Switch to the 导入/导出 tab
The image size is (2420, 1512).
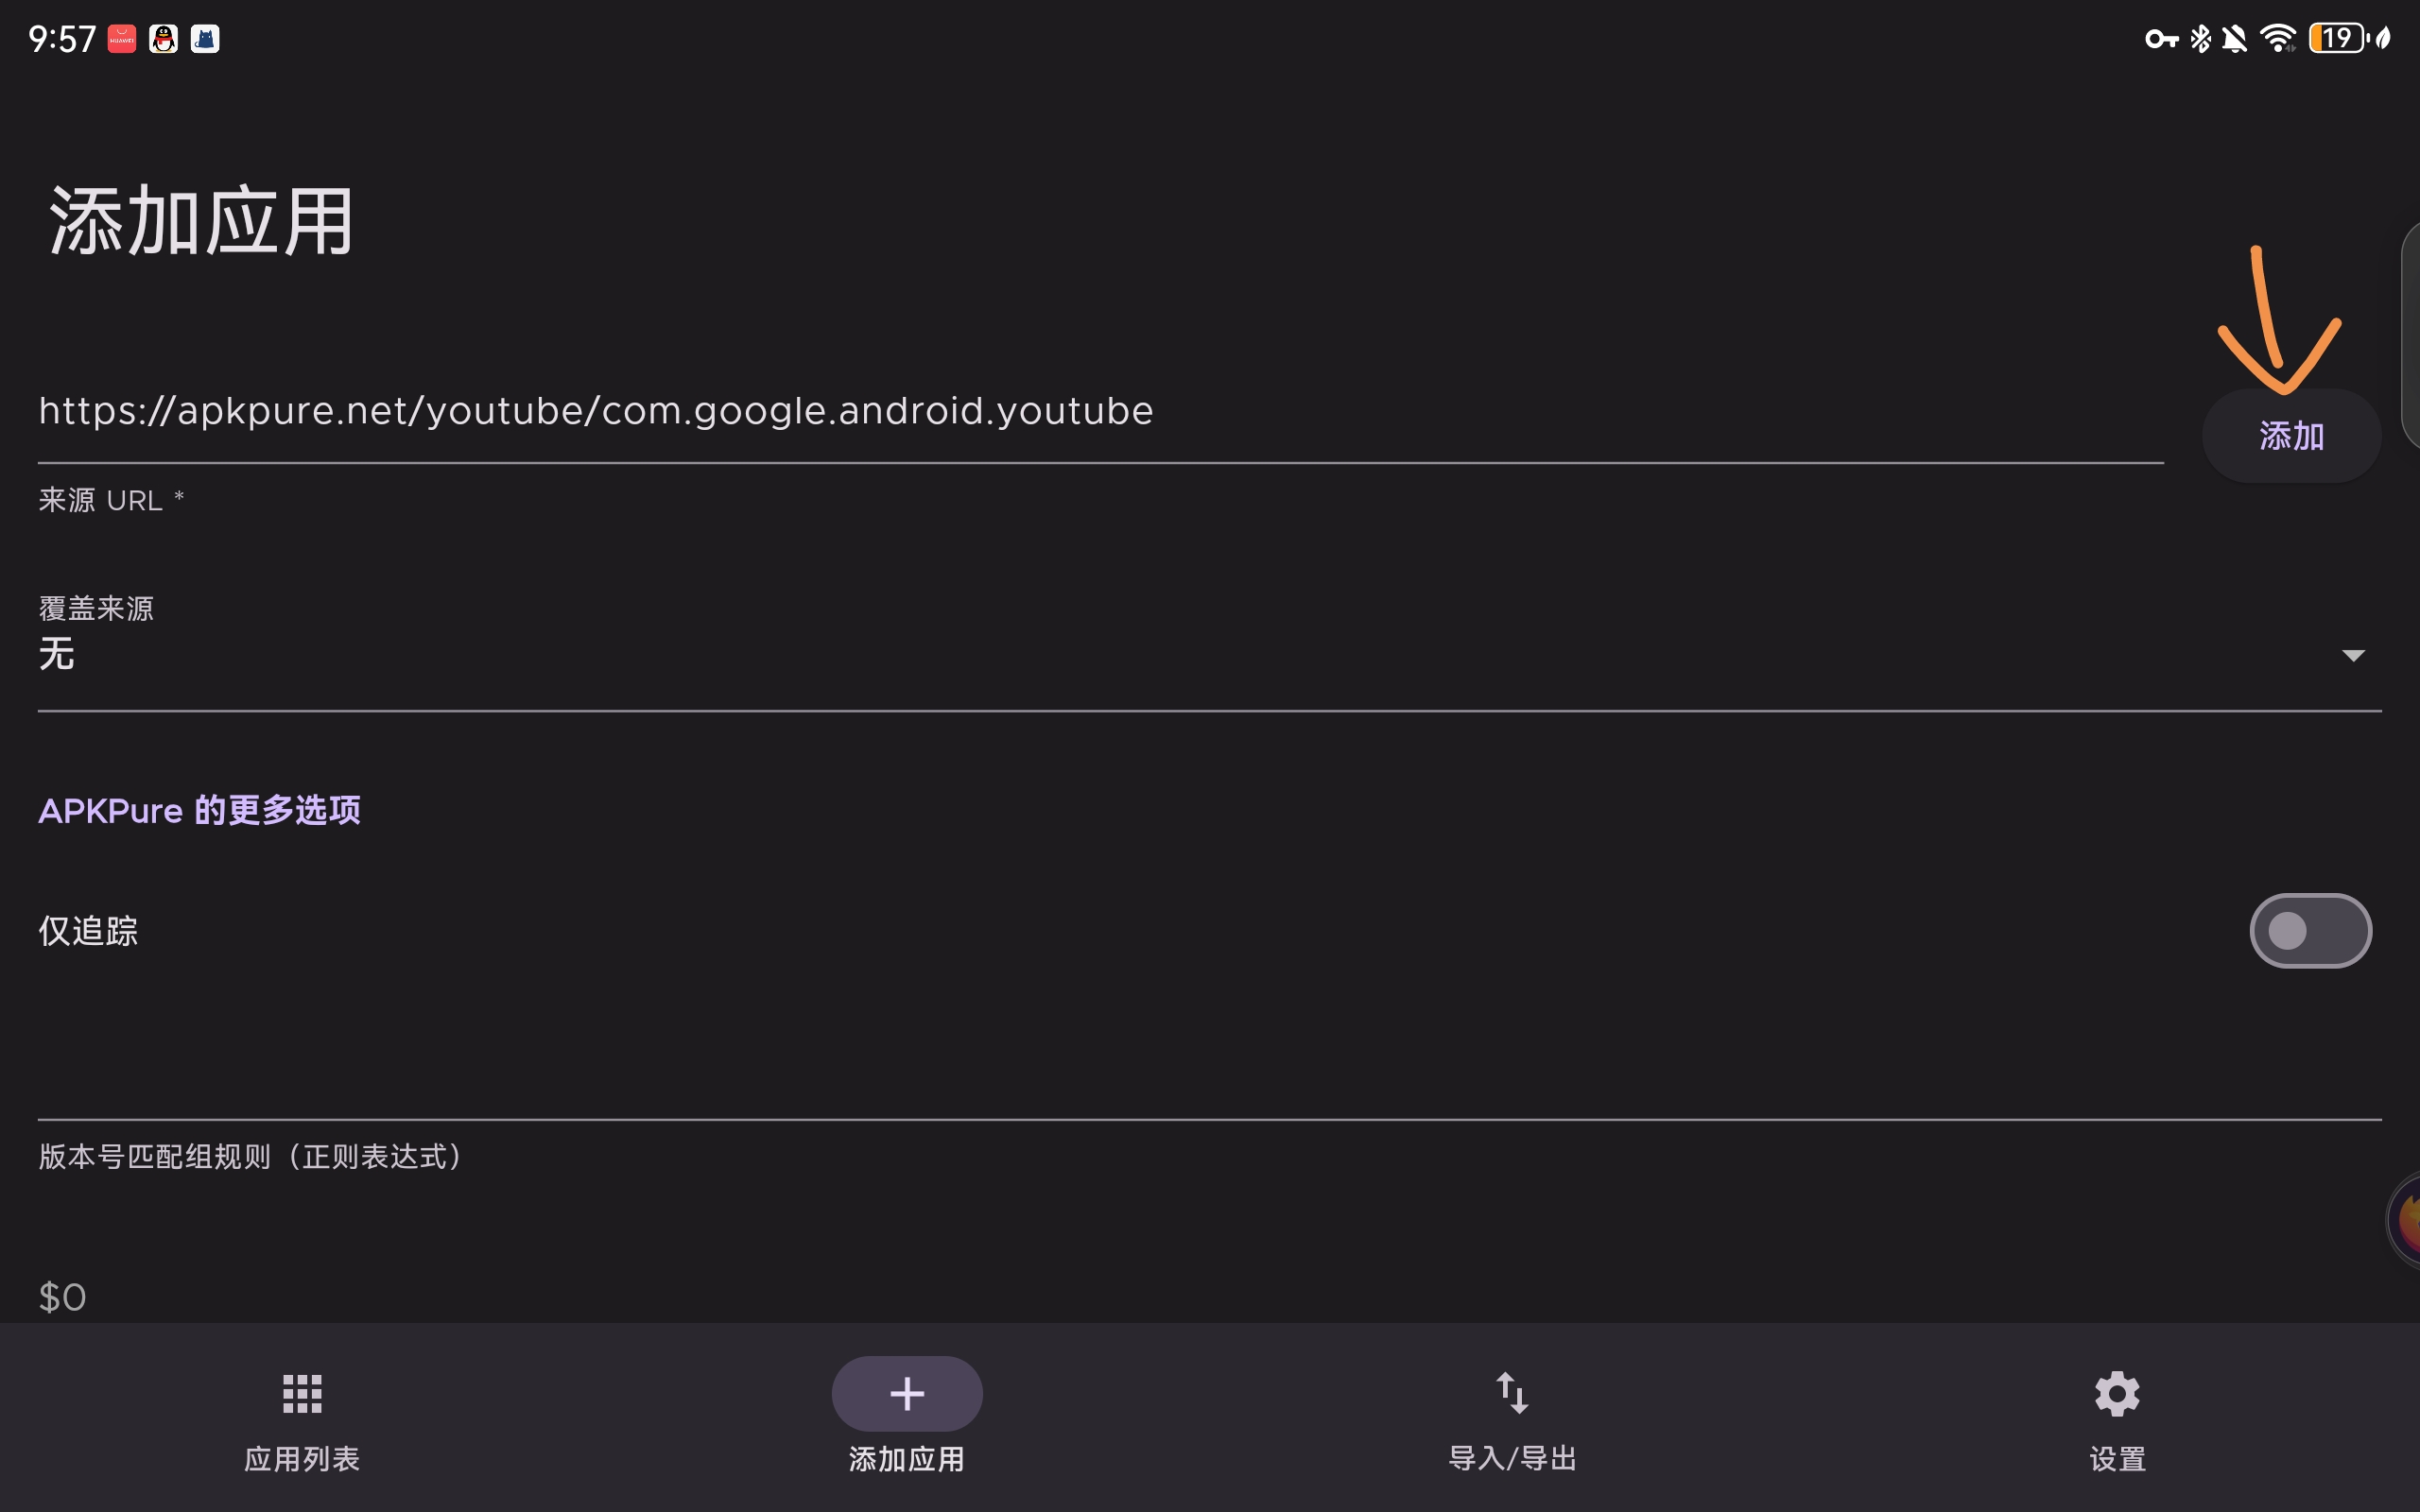[x=1511, y=1458]
